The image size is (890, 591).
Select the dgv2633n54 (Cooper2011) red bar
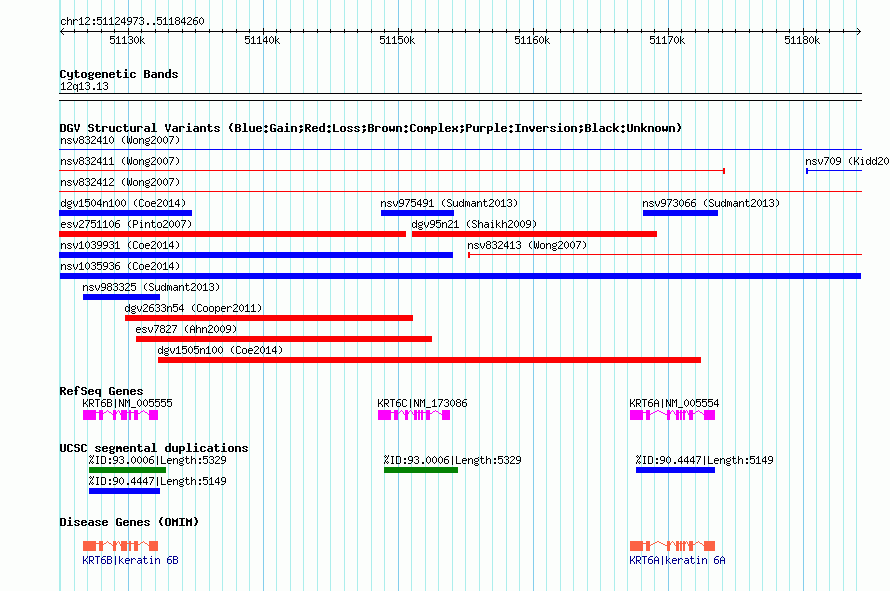coord(269,318)
